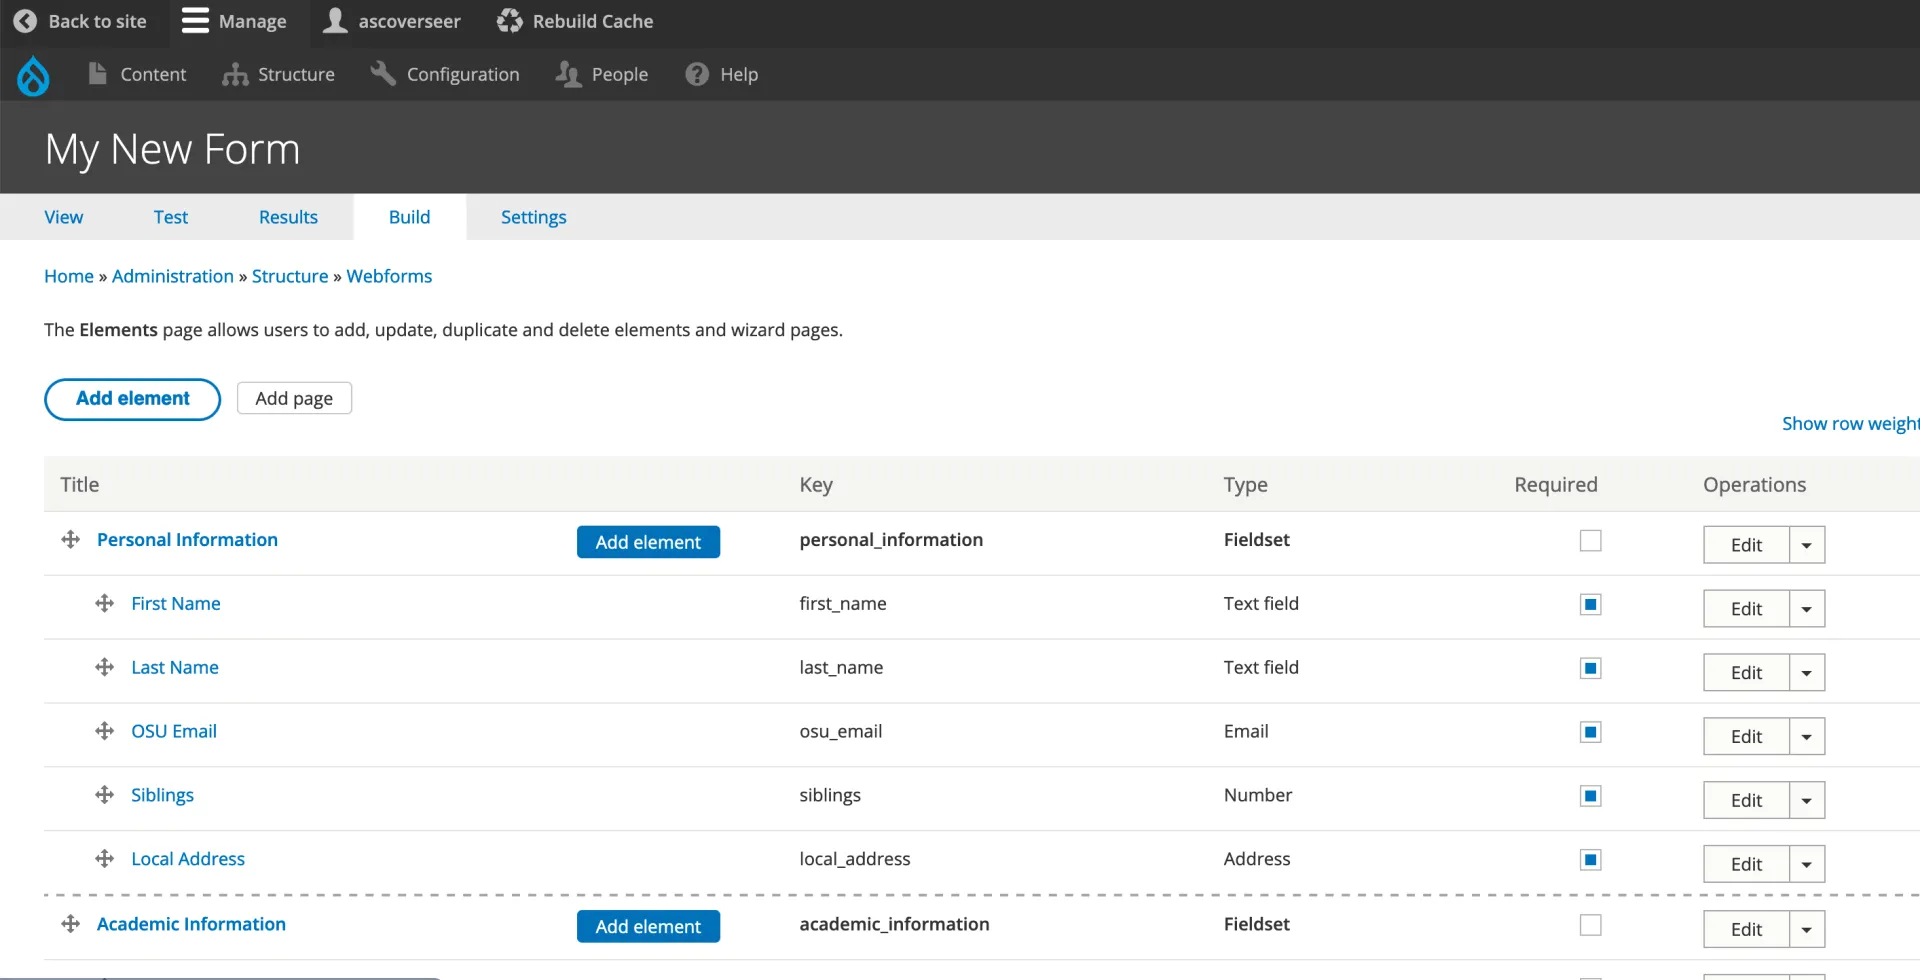
Task: Open the Last Name element link
Action: tap(175, 668)
